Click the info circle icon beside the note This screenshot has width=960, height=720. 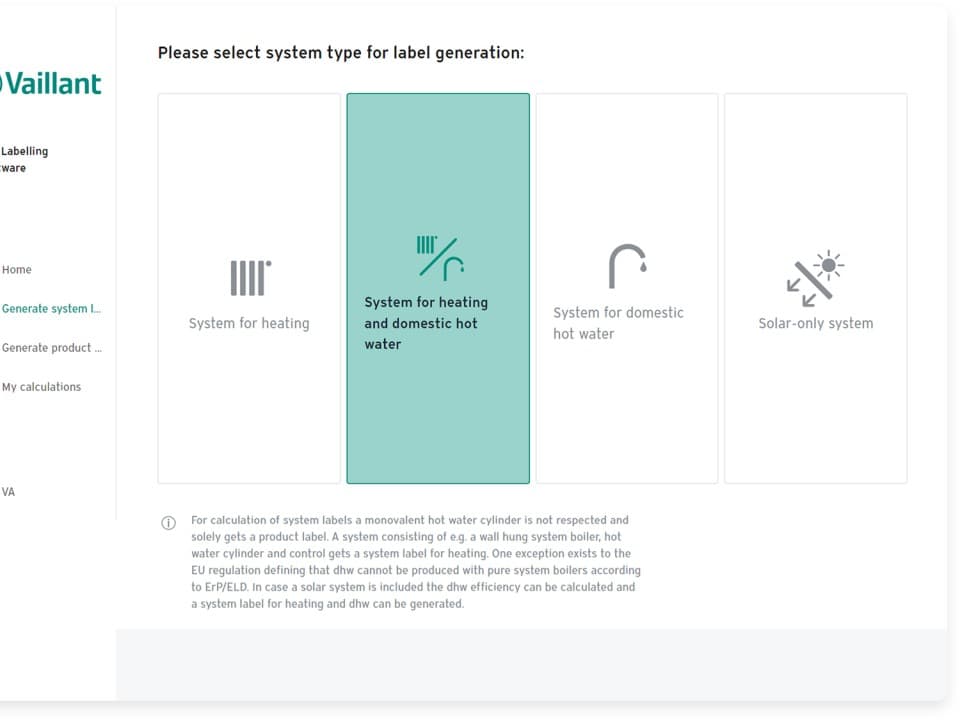click(168, 523)
